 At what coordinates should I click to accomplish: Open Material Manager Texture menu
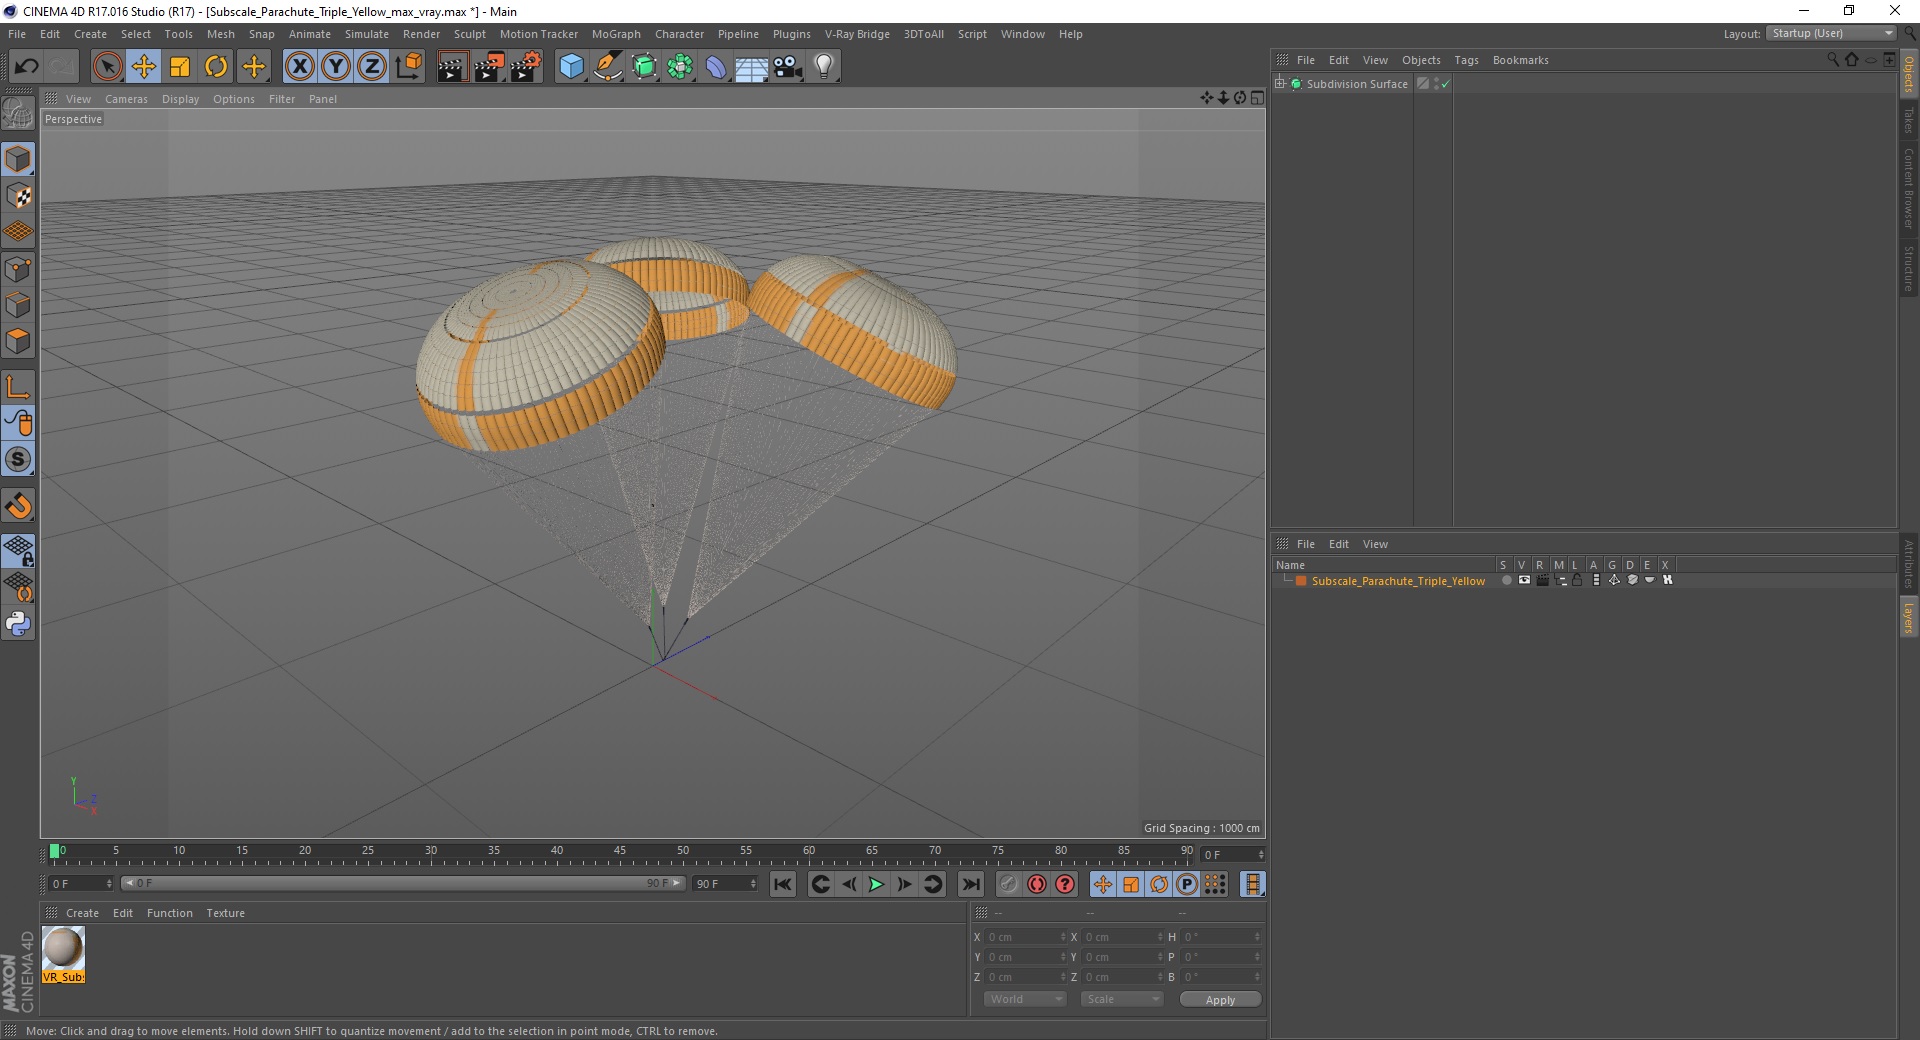(x=225, y=913)
